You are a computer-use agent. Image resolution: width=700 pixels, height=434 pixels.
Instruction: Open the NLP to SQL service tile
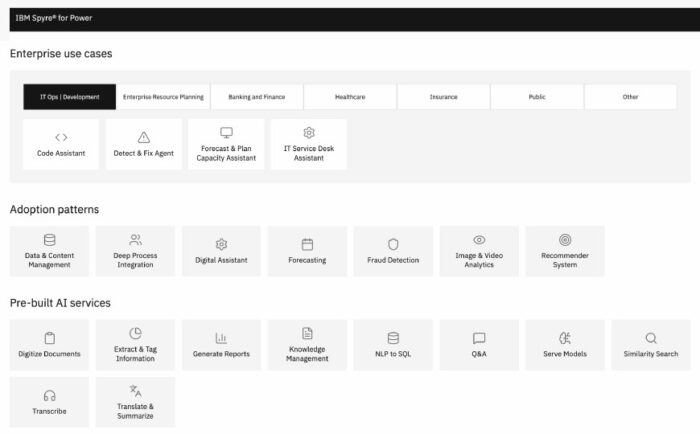(393, 345)
